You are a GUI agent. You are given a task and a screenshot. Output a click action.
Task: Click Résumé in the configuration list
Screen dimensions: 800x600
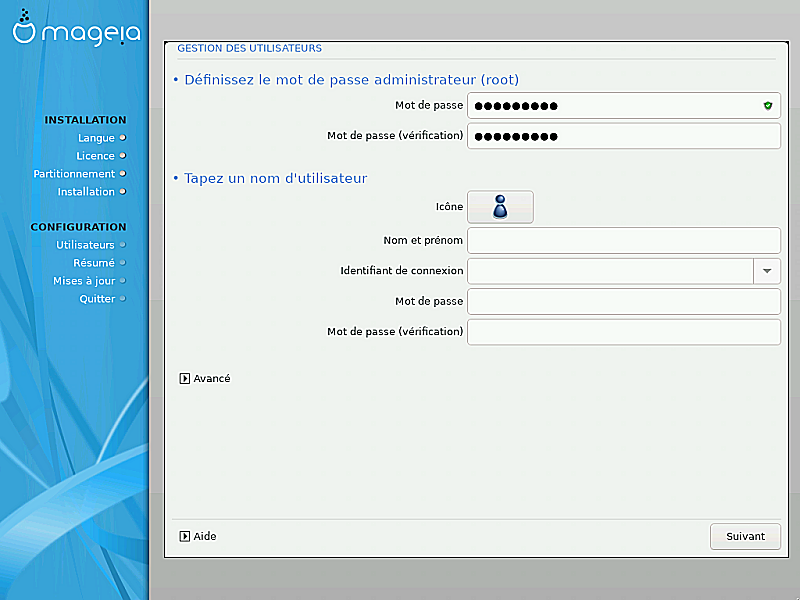click(x=94, y=263)
